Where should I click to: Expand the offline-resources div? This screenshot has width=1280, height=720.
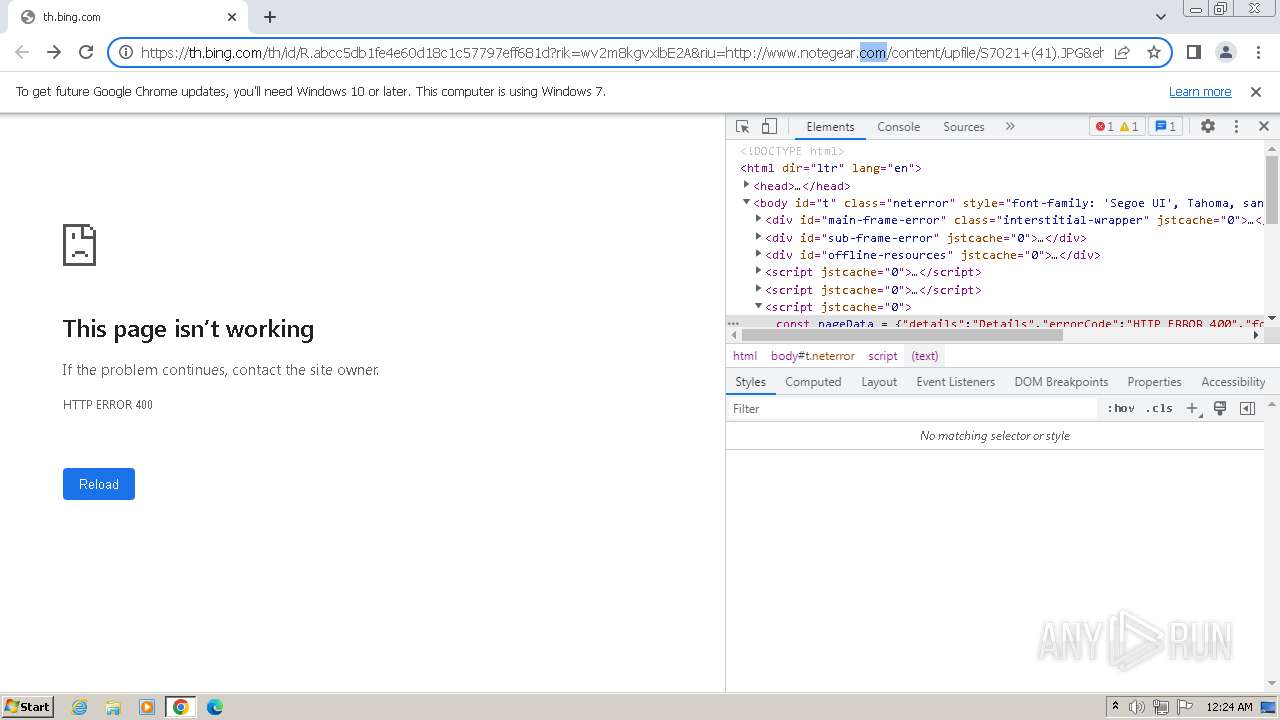[x=758, y=254]
